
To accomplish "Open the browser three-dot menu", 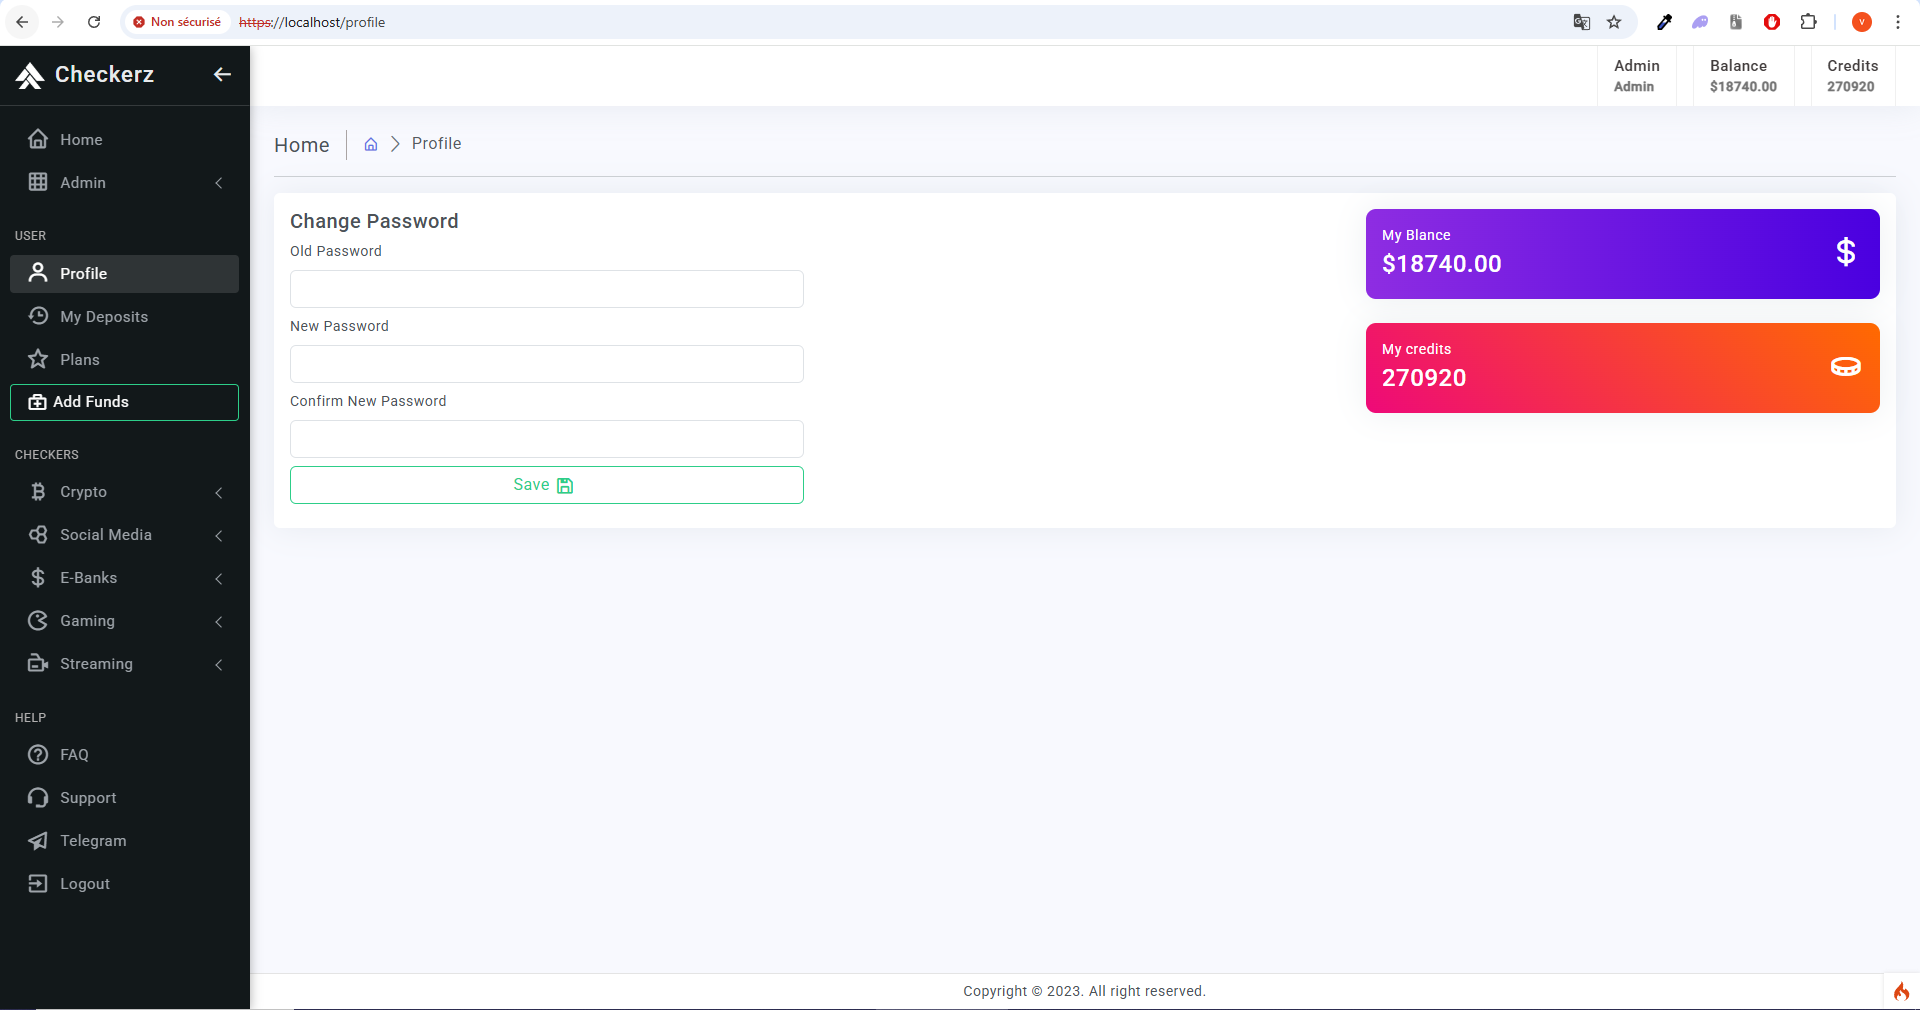I will (1898, 22).
